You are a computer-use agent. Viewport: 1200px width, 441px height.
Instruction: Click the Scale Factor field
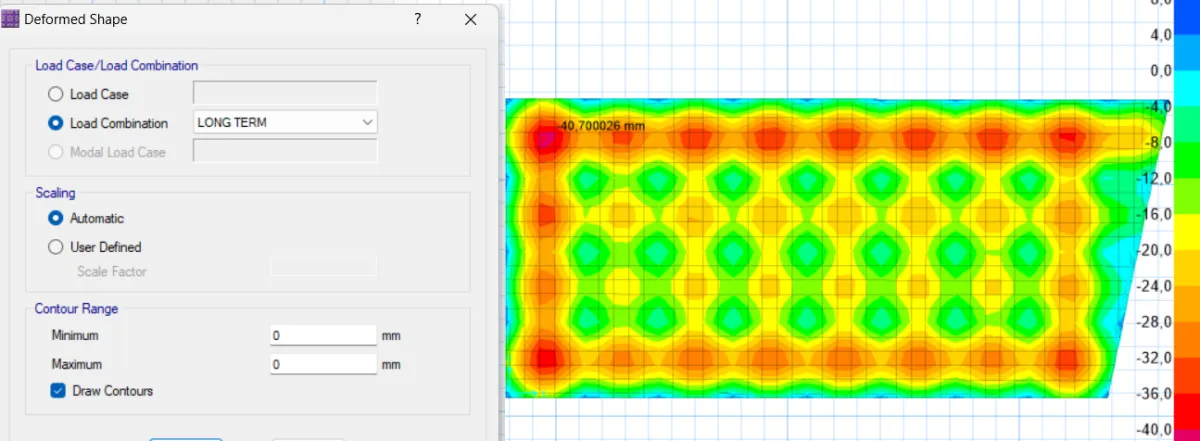coord(323,266)
